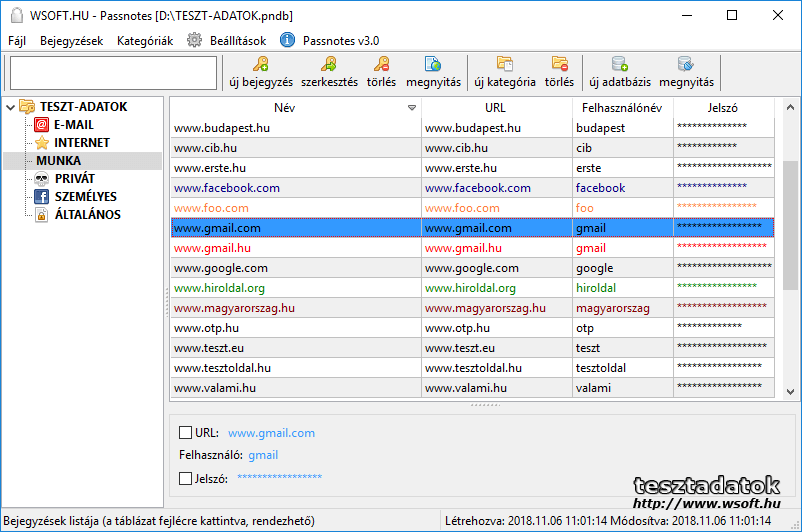Open the Fájl menu
This screenshot has width=802, height=532.
17,40
